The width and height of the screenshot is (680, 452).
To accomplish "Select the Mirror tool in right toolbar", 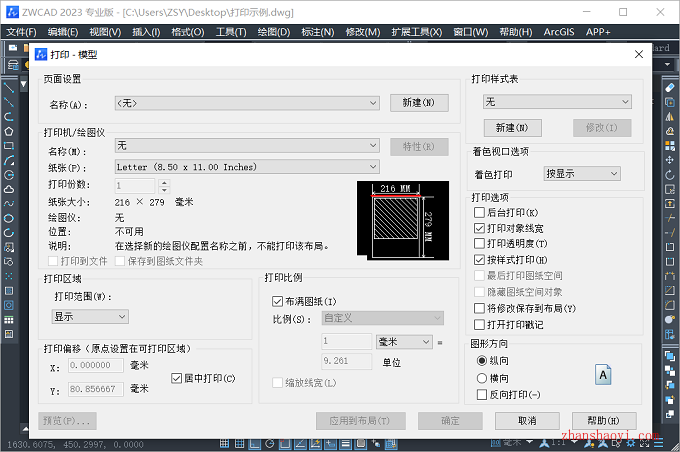I will pos(670,117).
